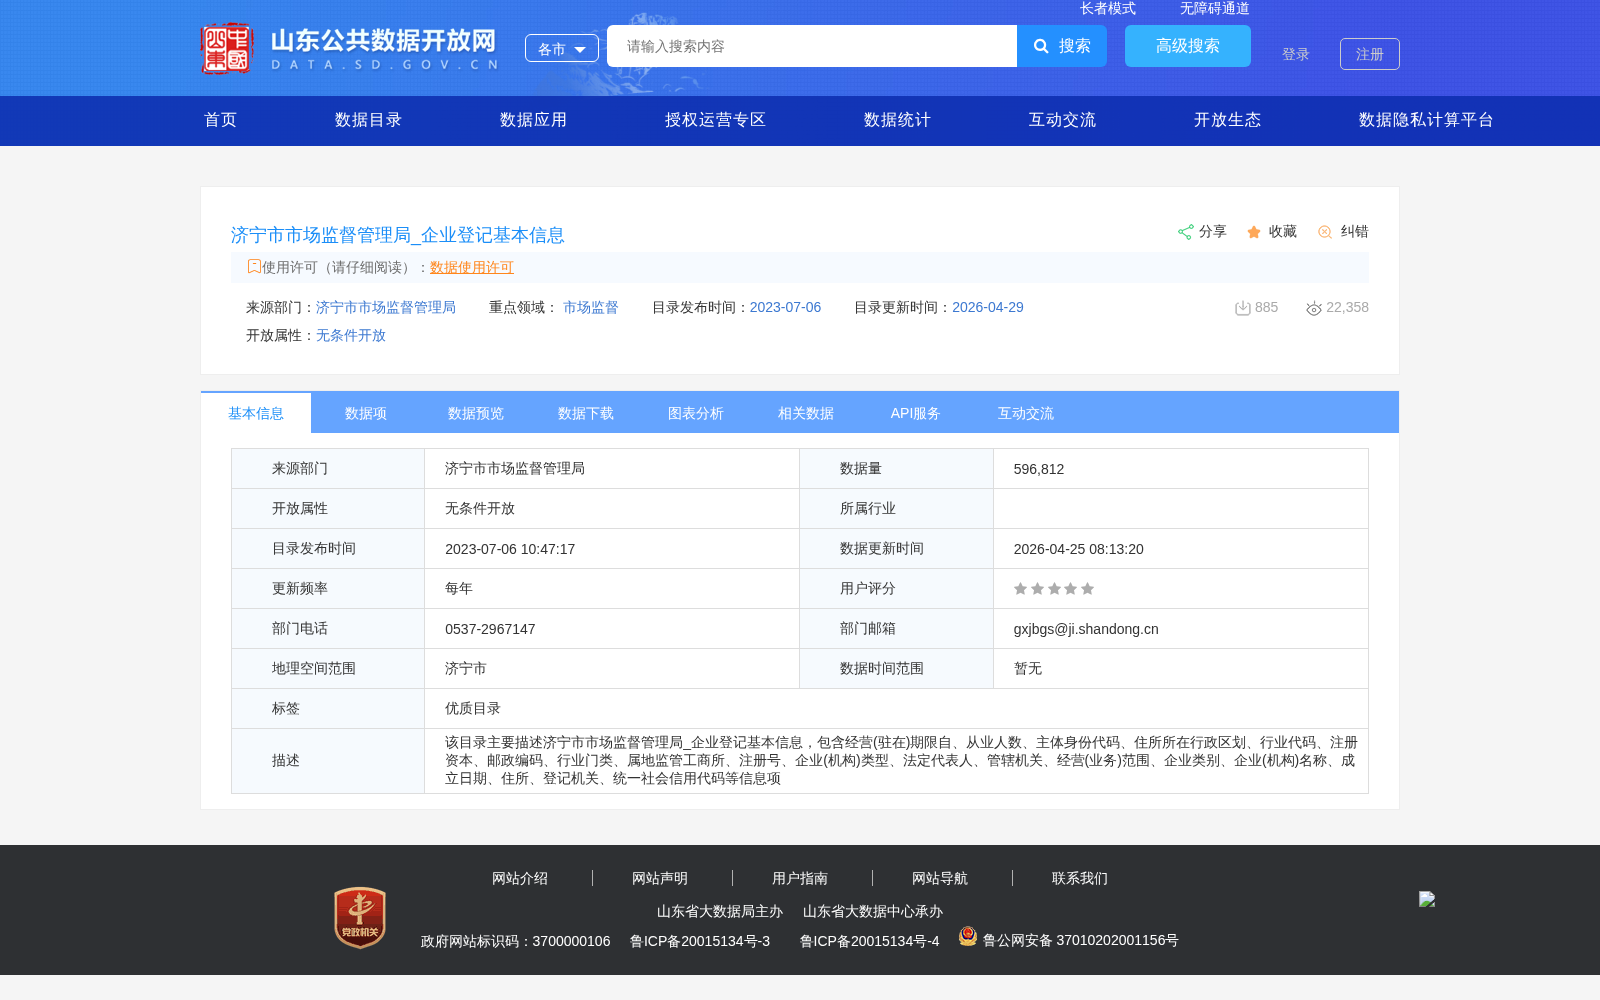Open the 开放生态 navigation item

(x=1227, y=120)
